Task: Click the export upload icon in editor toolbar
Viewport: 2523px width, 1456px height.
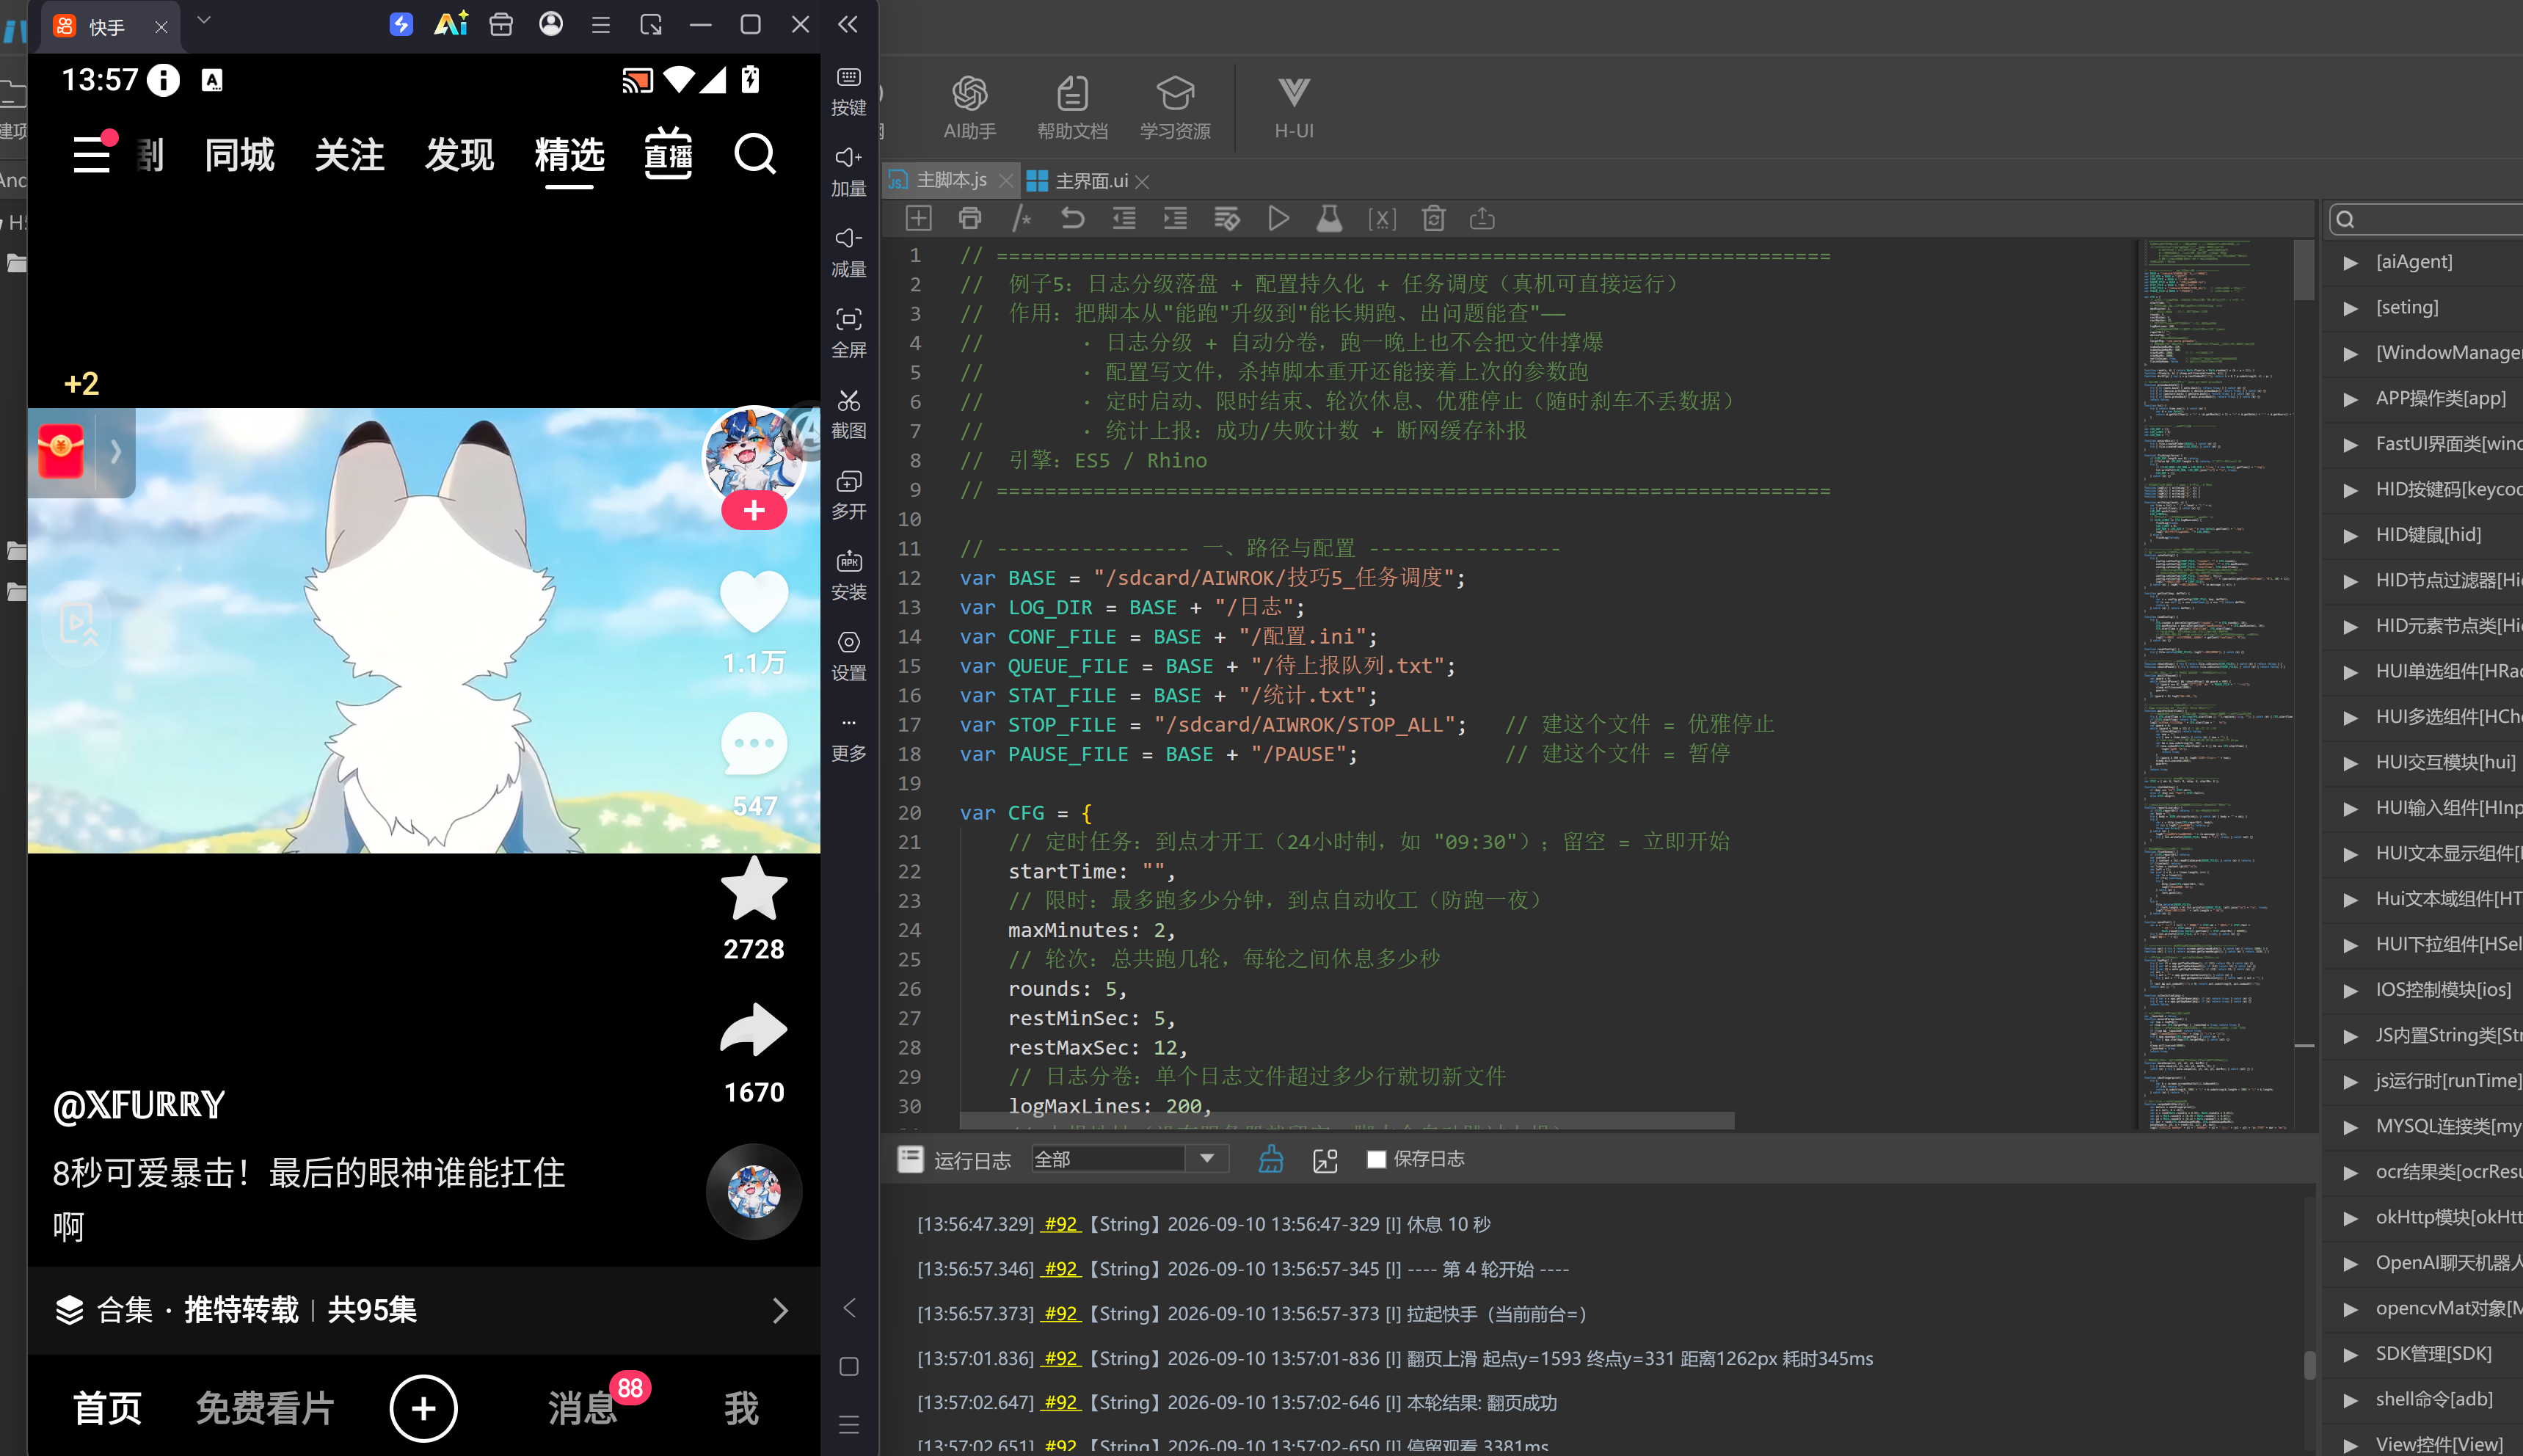Action: click(x=1482, y=219)
